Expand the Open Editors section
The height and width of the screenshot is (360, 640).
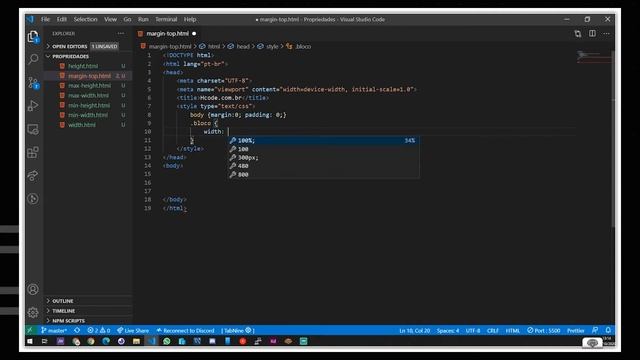click(x=88, y=46)
